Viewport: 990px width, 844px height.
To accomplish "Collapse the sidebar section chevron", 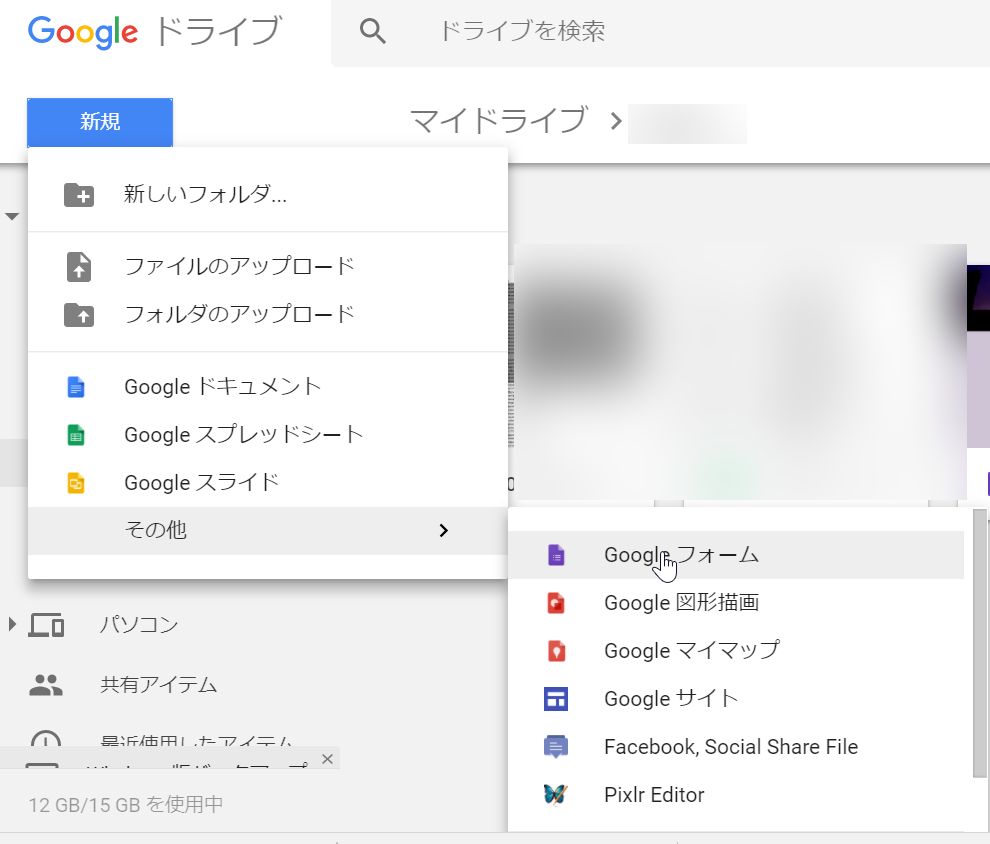I will [11, 215].
